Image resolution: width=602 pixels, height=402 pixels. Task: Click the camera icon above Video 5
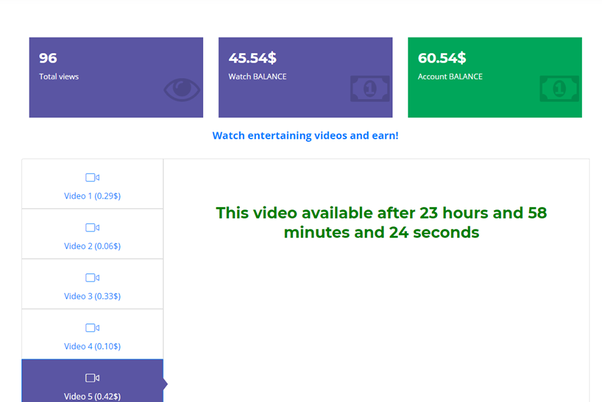click(92, 378)
